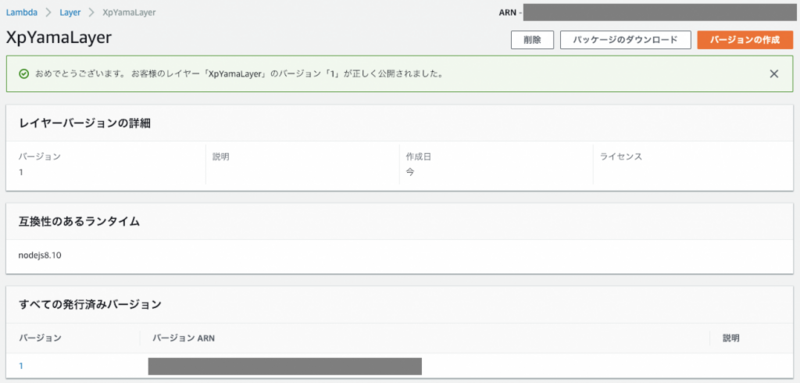Click the 作成日 label in the details panel
Viewport: 800px width, 383px height.
[x=418, y=157]
